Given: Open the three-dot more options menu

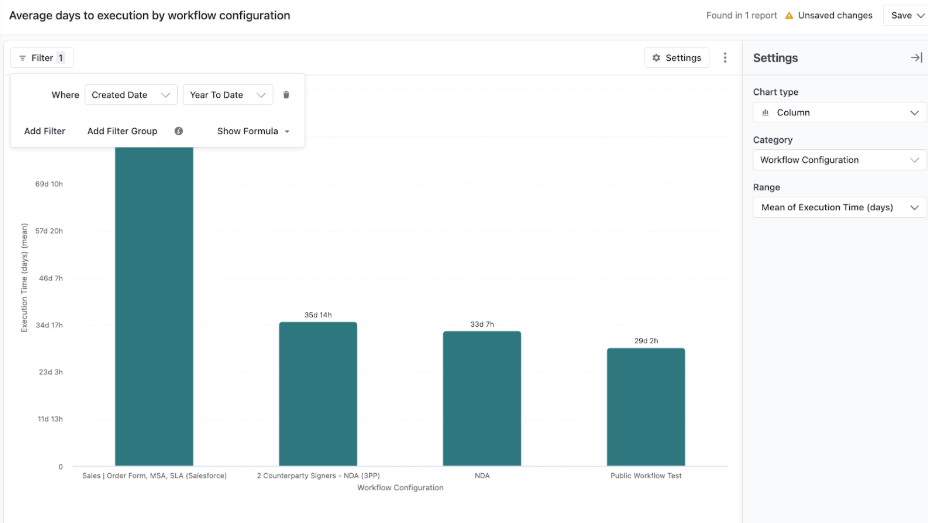Looking at the screenshot, I should click(x=725, y=58).
